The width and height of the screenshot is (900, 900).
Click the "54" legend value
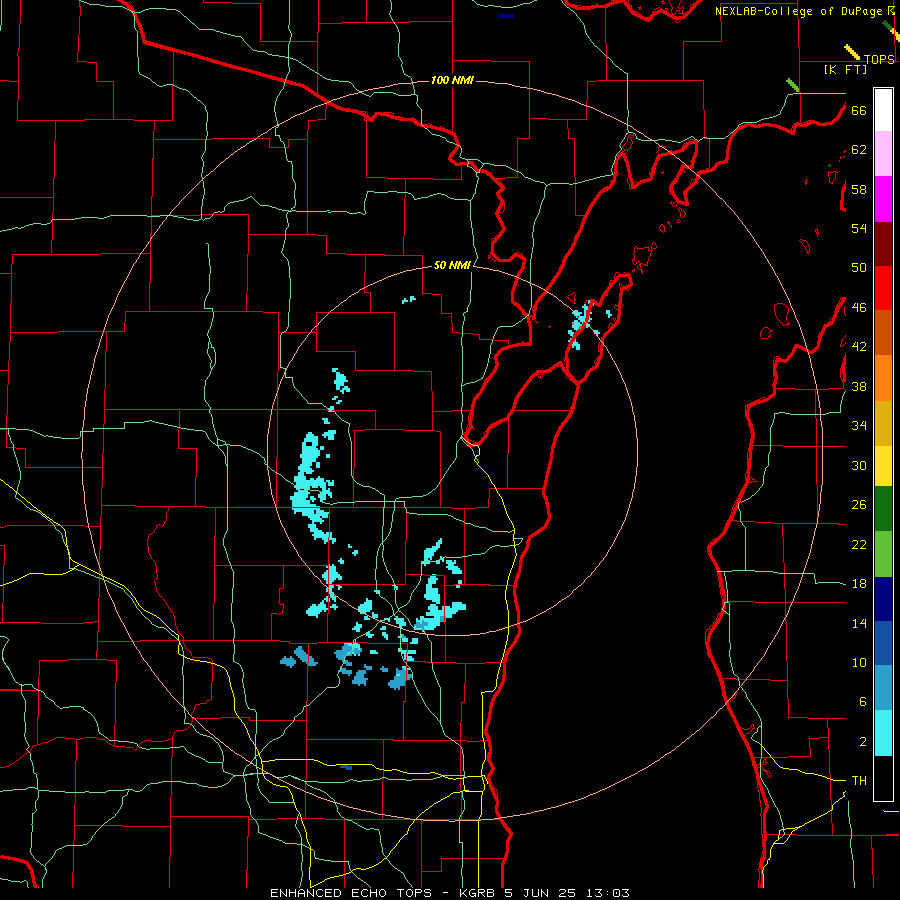pos(859,228)
